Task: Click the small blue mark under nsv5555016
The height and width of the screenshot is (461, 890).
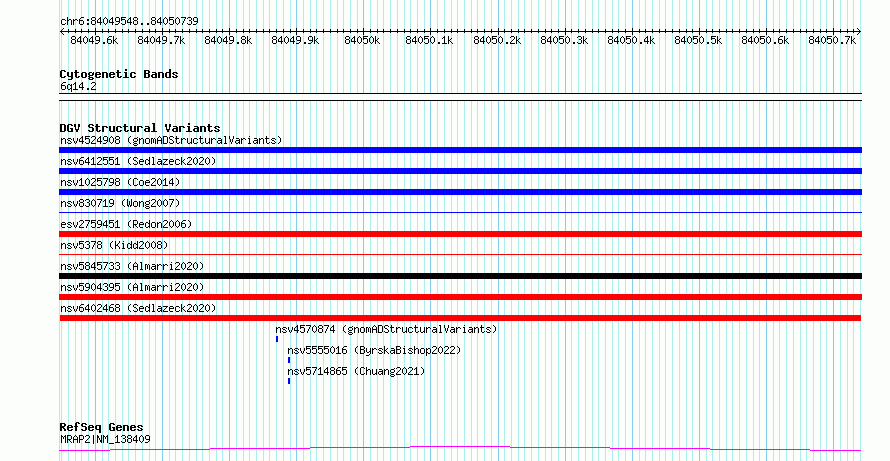Action: [289, 360]
